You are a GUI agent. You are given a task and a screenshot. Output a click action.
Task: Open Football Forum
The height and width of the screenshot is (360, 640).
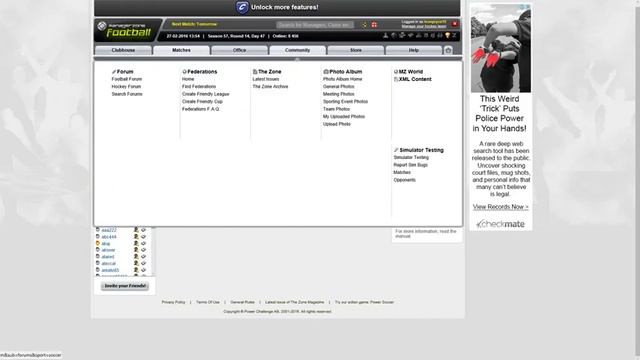point(127,79)
